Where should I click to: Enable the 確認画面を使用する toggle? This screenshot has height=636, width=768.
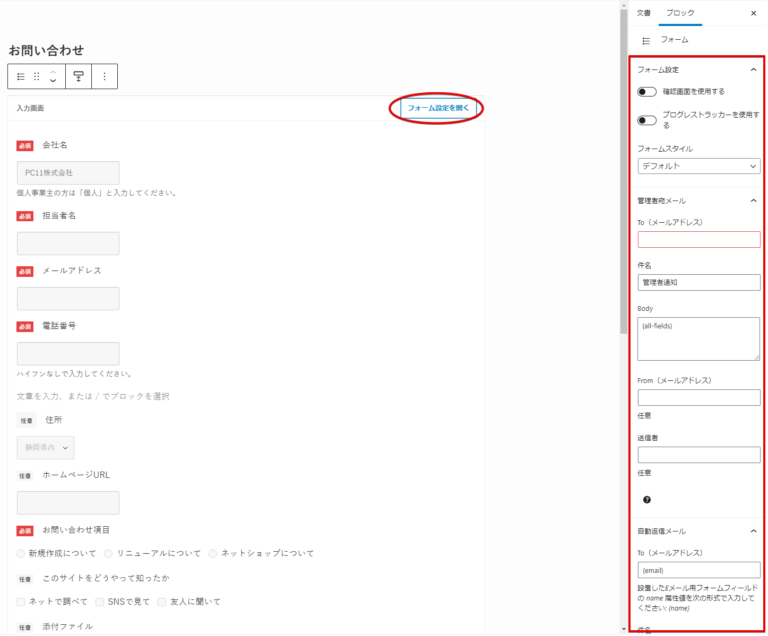pyautogui.click(x=647, y=91)
